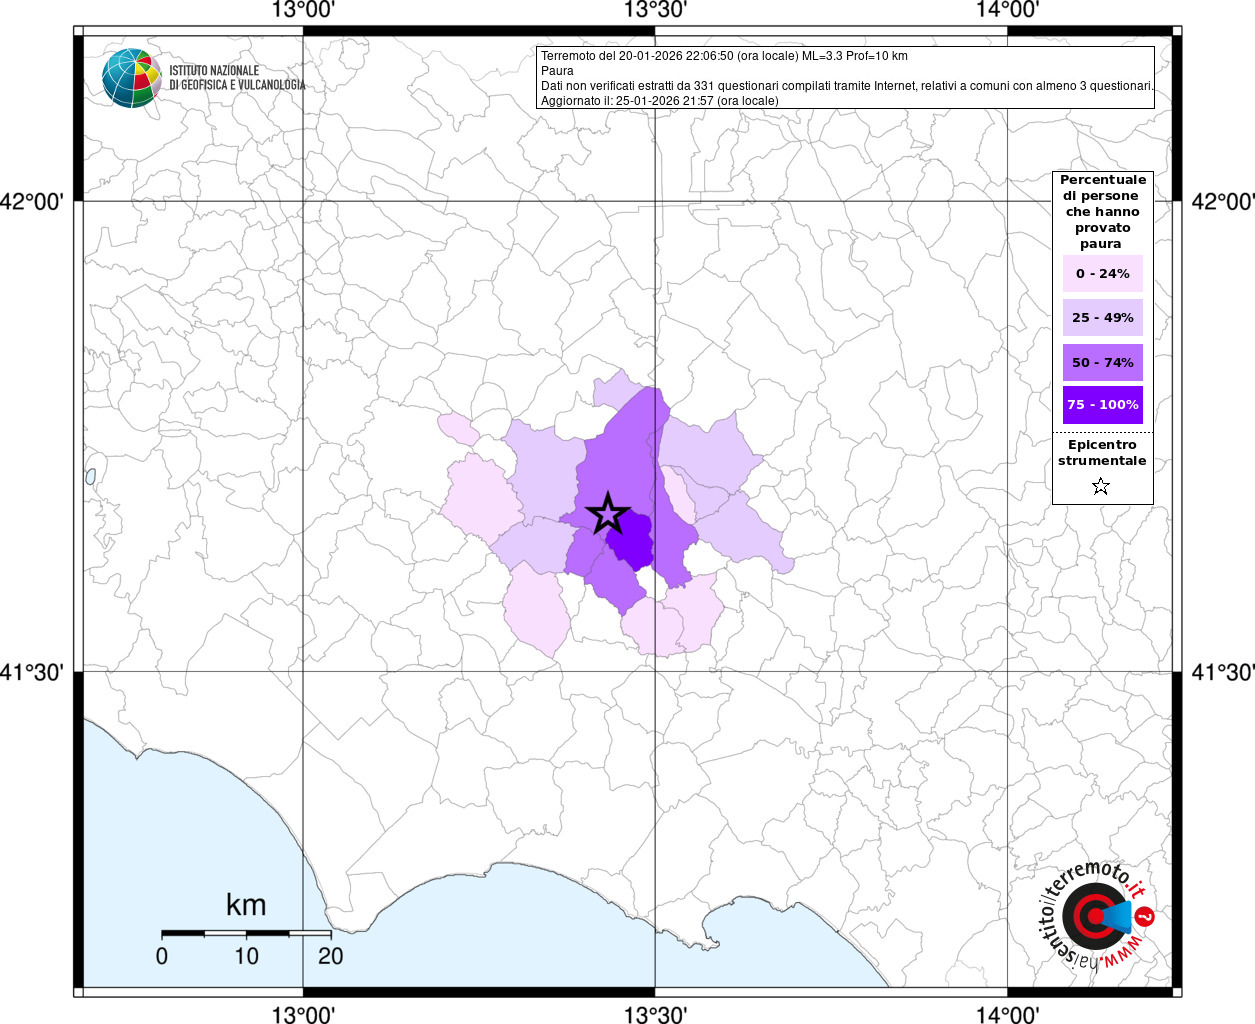
Task: Click the star symbol in the legend
Action: (x=1101, y=486)
